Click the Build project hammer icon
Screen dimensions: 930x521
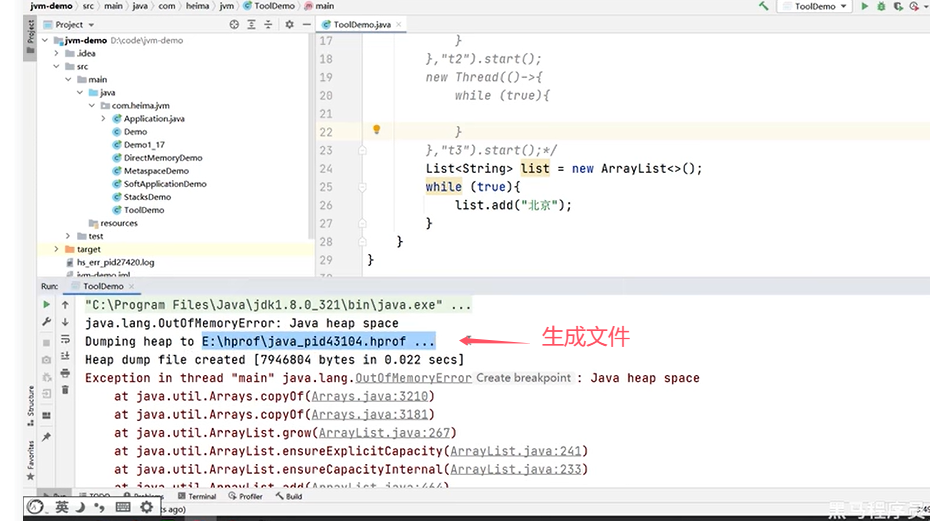tap(763, 6)
